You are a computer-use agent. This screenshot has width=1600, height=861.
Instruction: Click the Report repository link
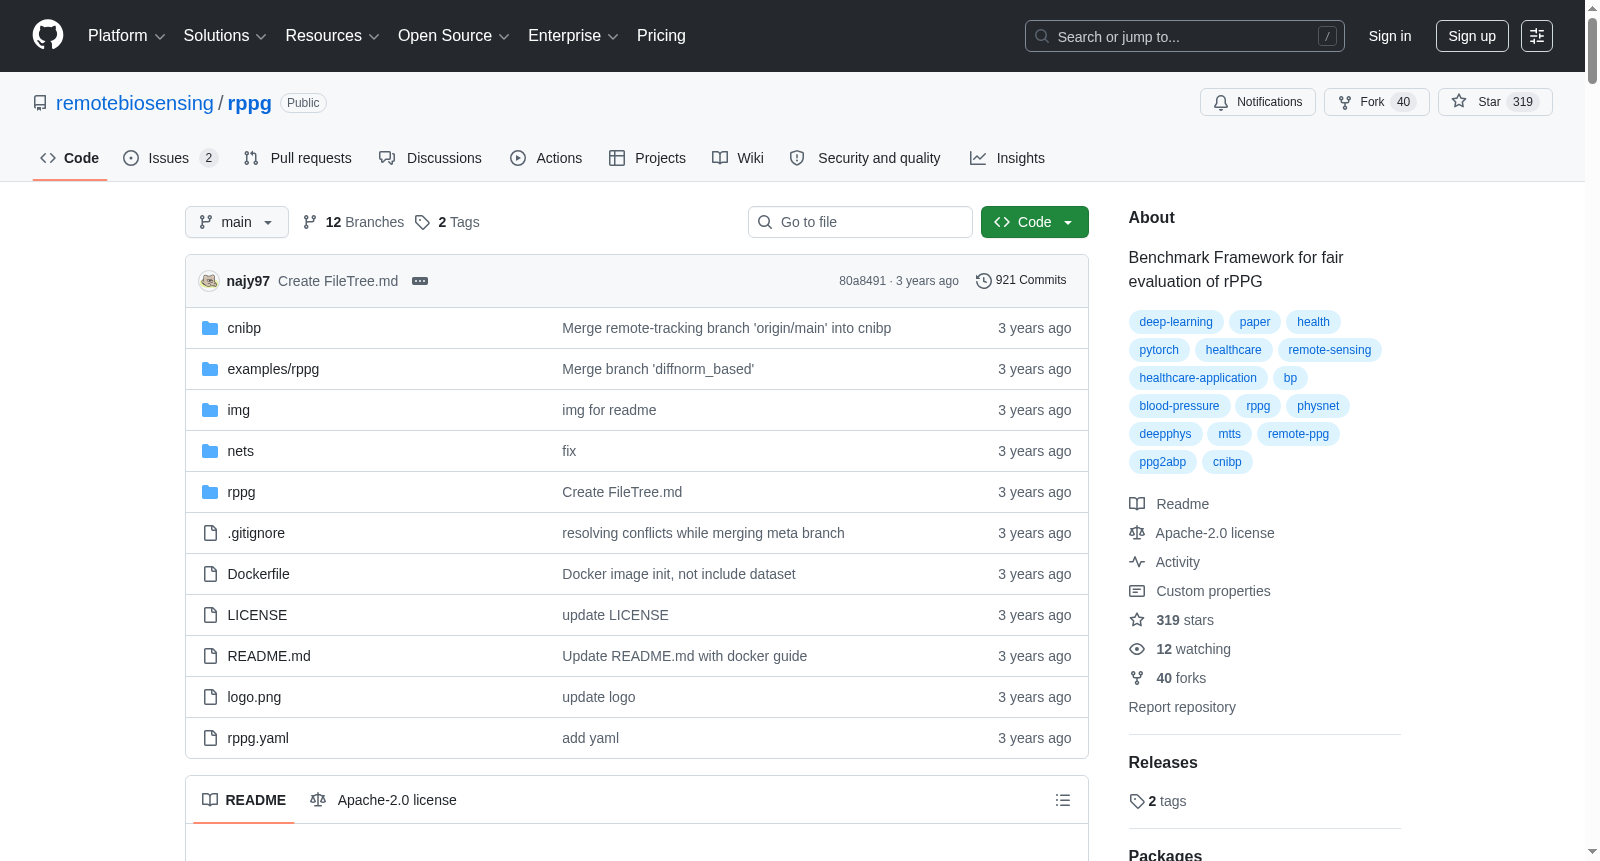[x=1182, y=707]
